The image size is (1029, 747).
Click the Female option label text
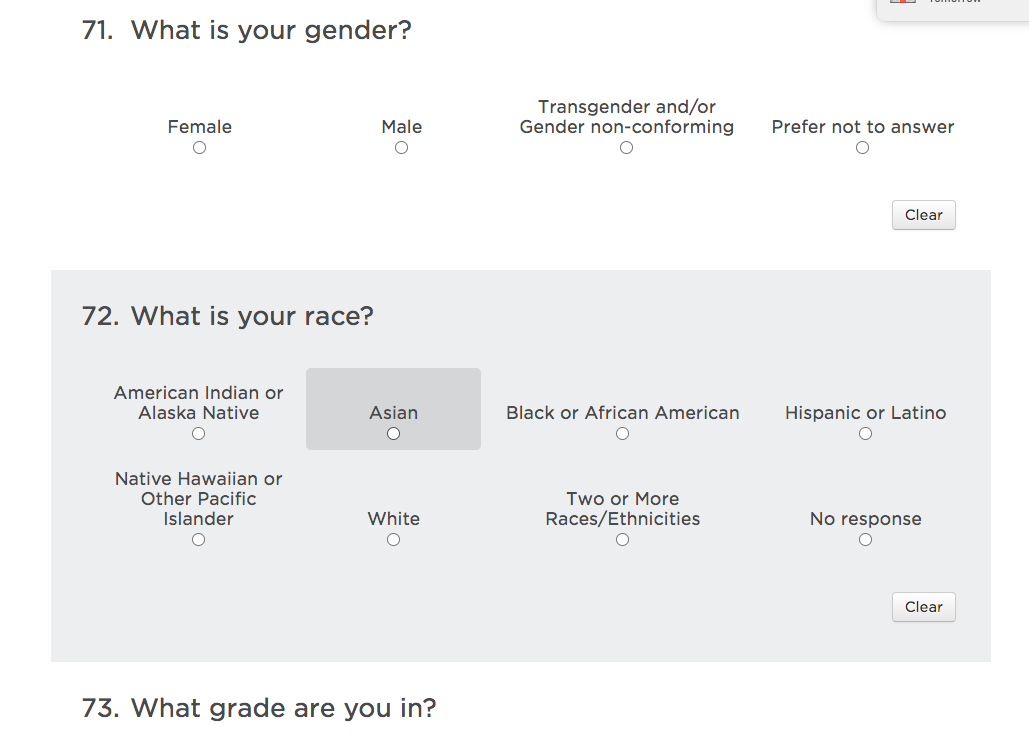click(x=199, y=126)
